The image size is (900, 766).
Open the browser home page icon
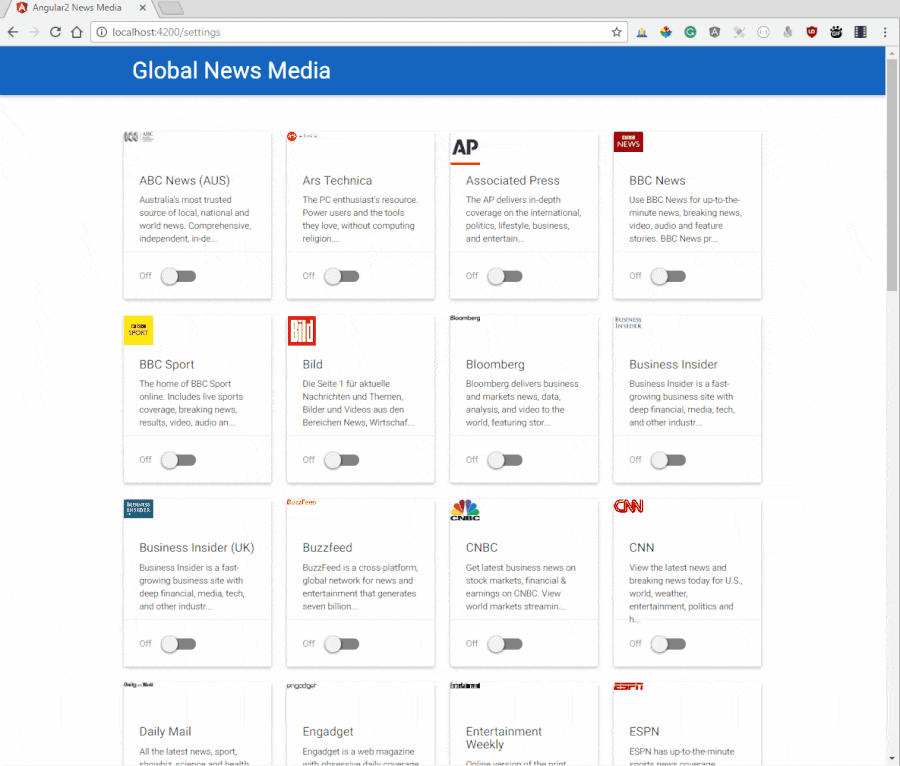(x=76, y=32)
